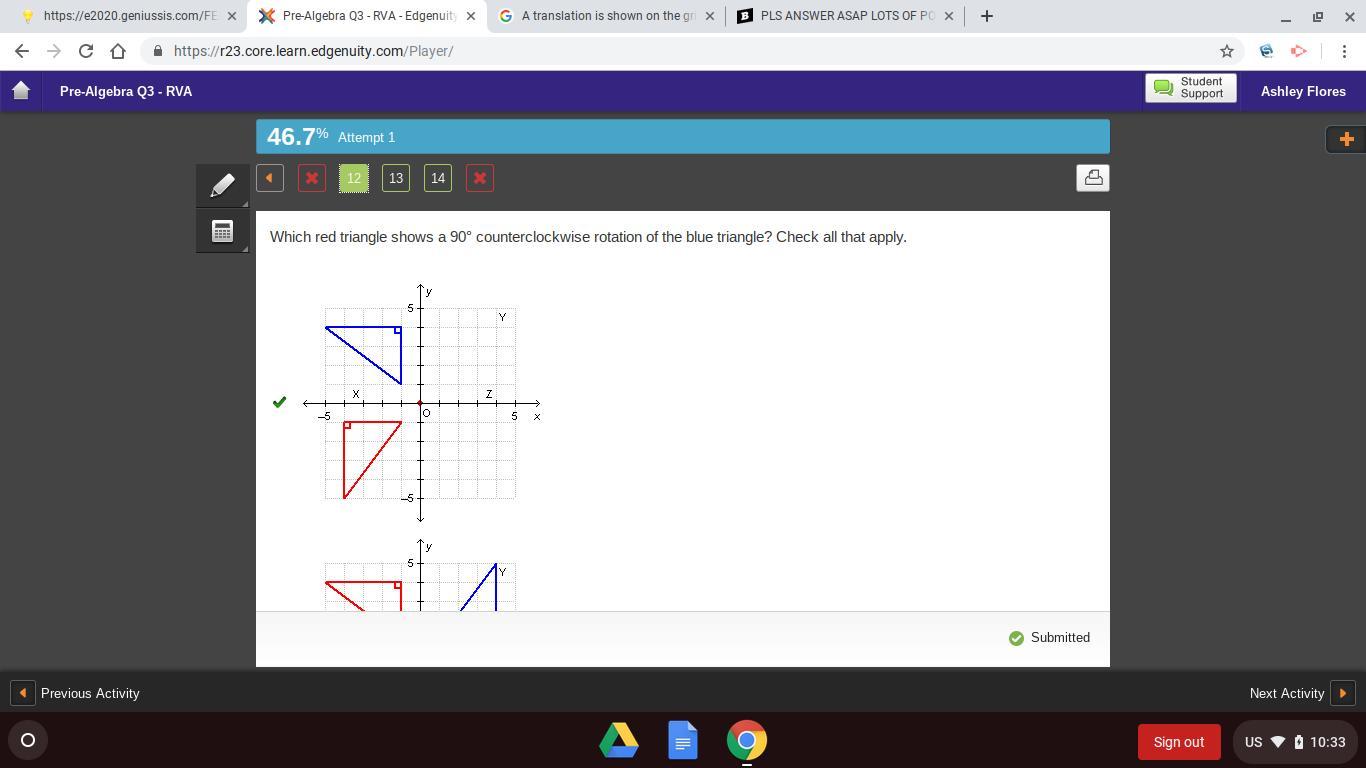Open the calculator tool
Image resolution: width=1366 pixels, height=768 pixels.
(222, 231)
